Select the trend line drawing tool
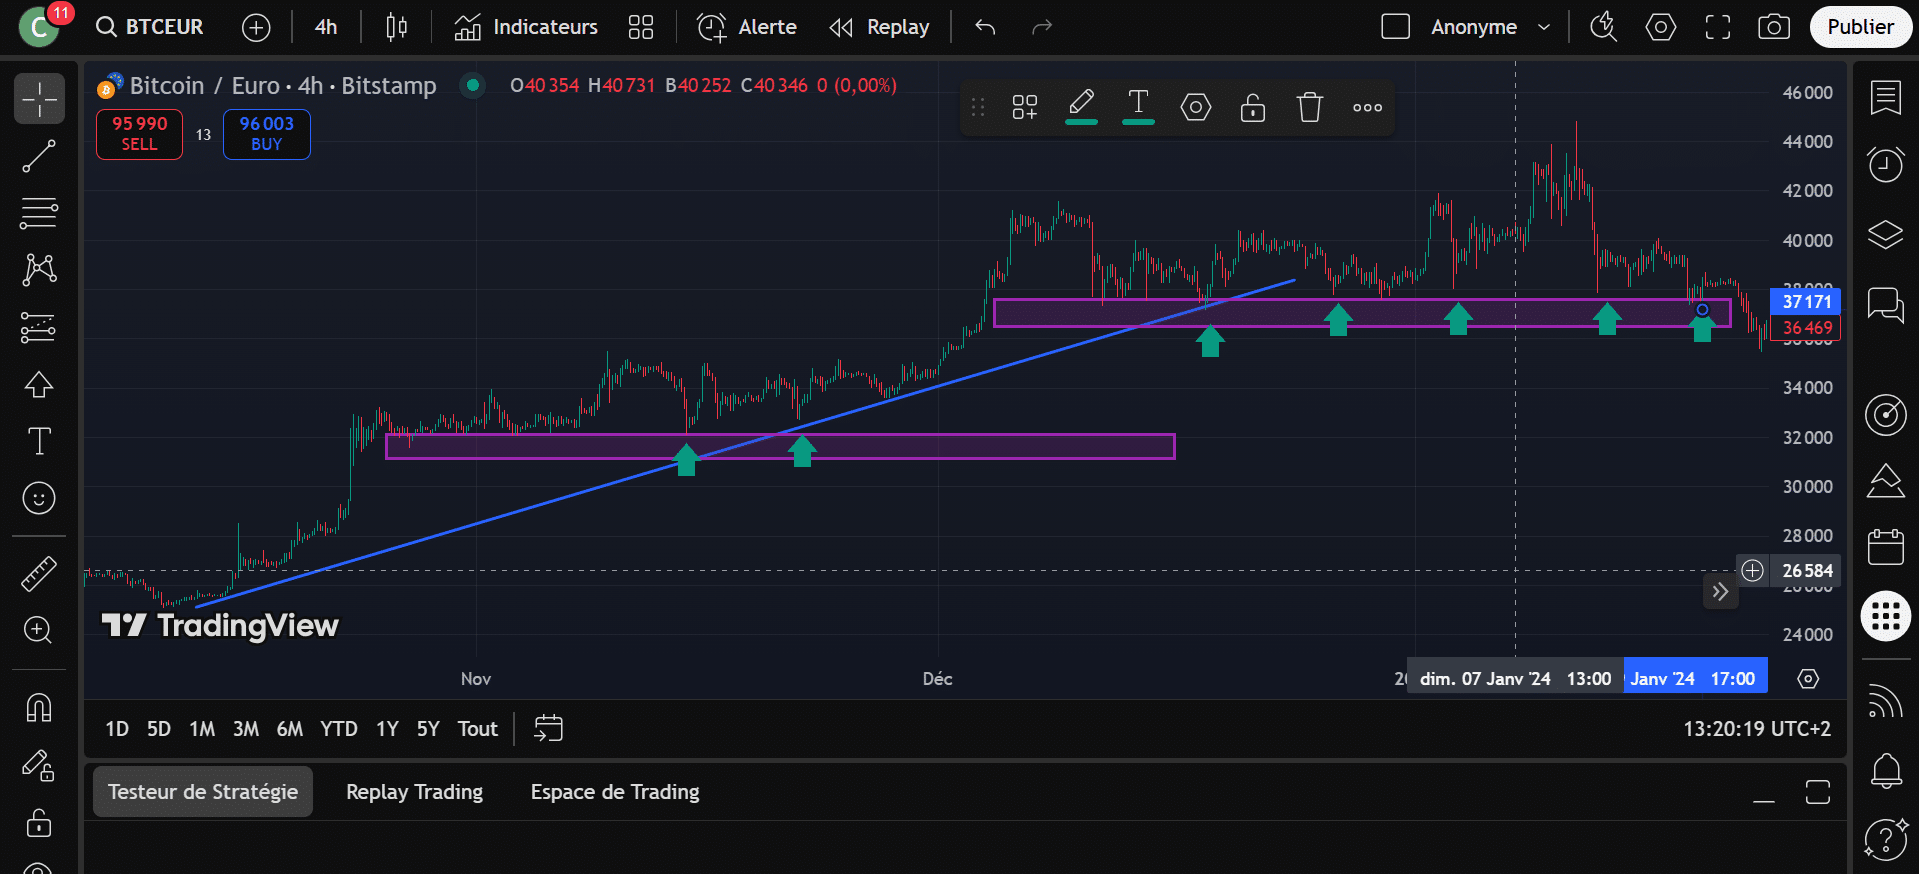This screenshot has height=874, width=1919. pos(39,156)
